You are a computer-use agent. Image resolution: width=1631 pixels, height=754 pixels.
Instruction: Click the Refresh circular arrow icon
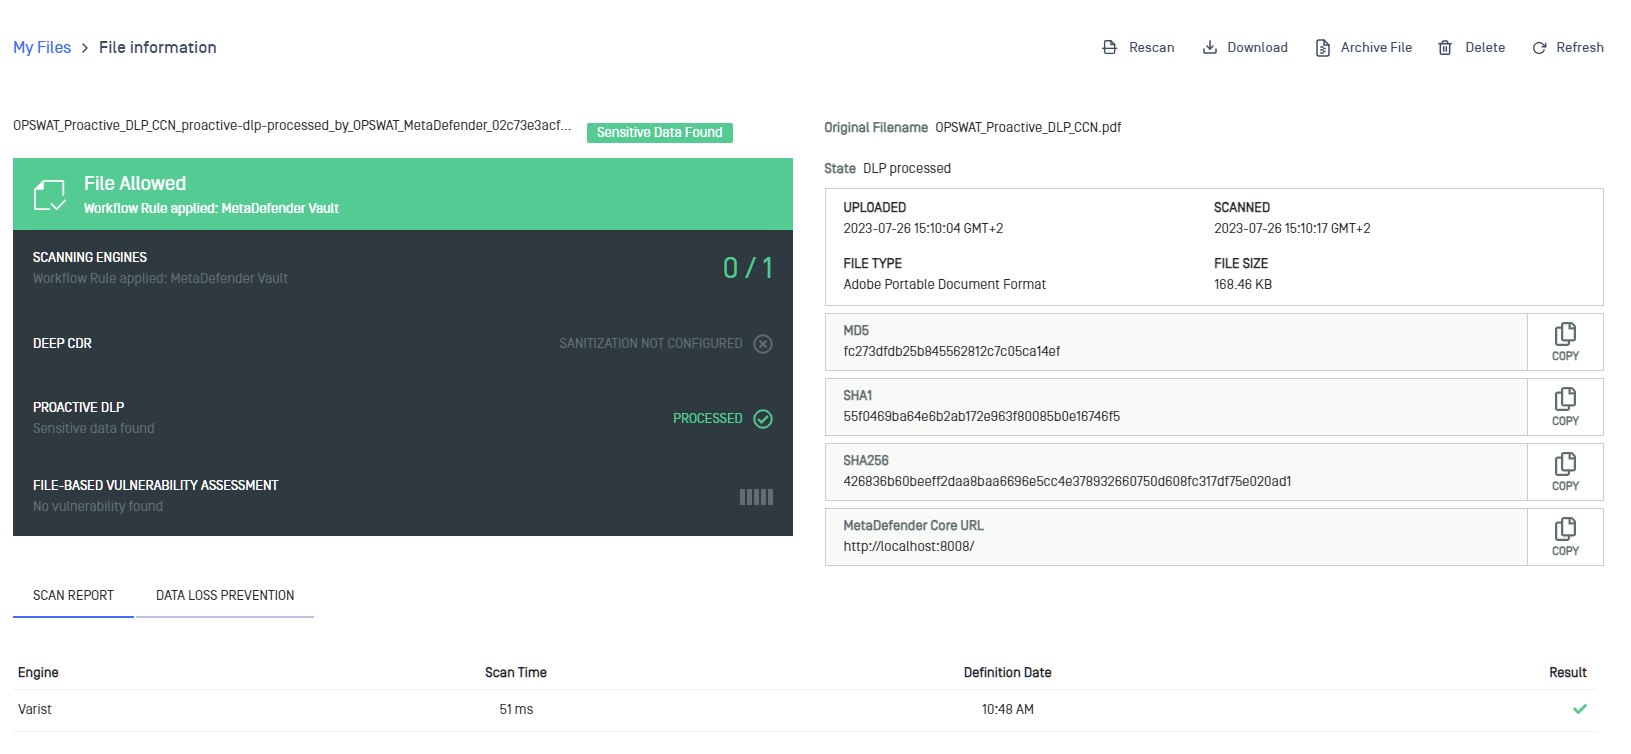coord(1540,48)
